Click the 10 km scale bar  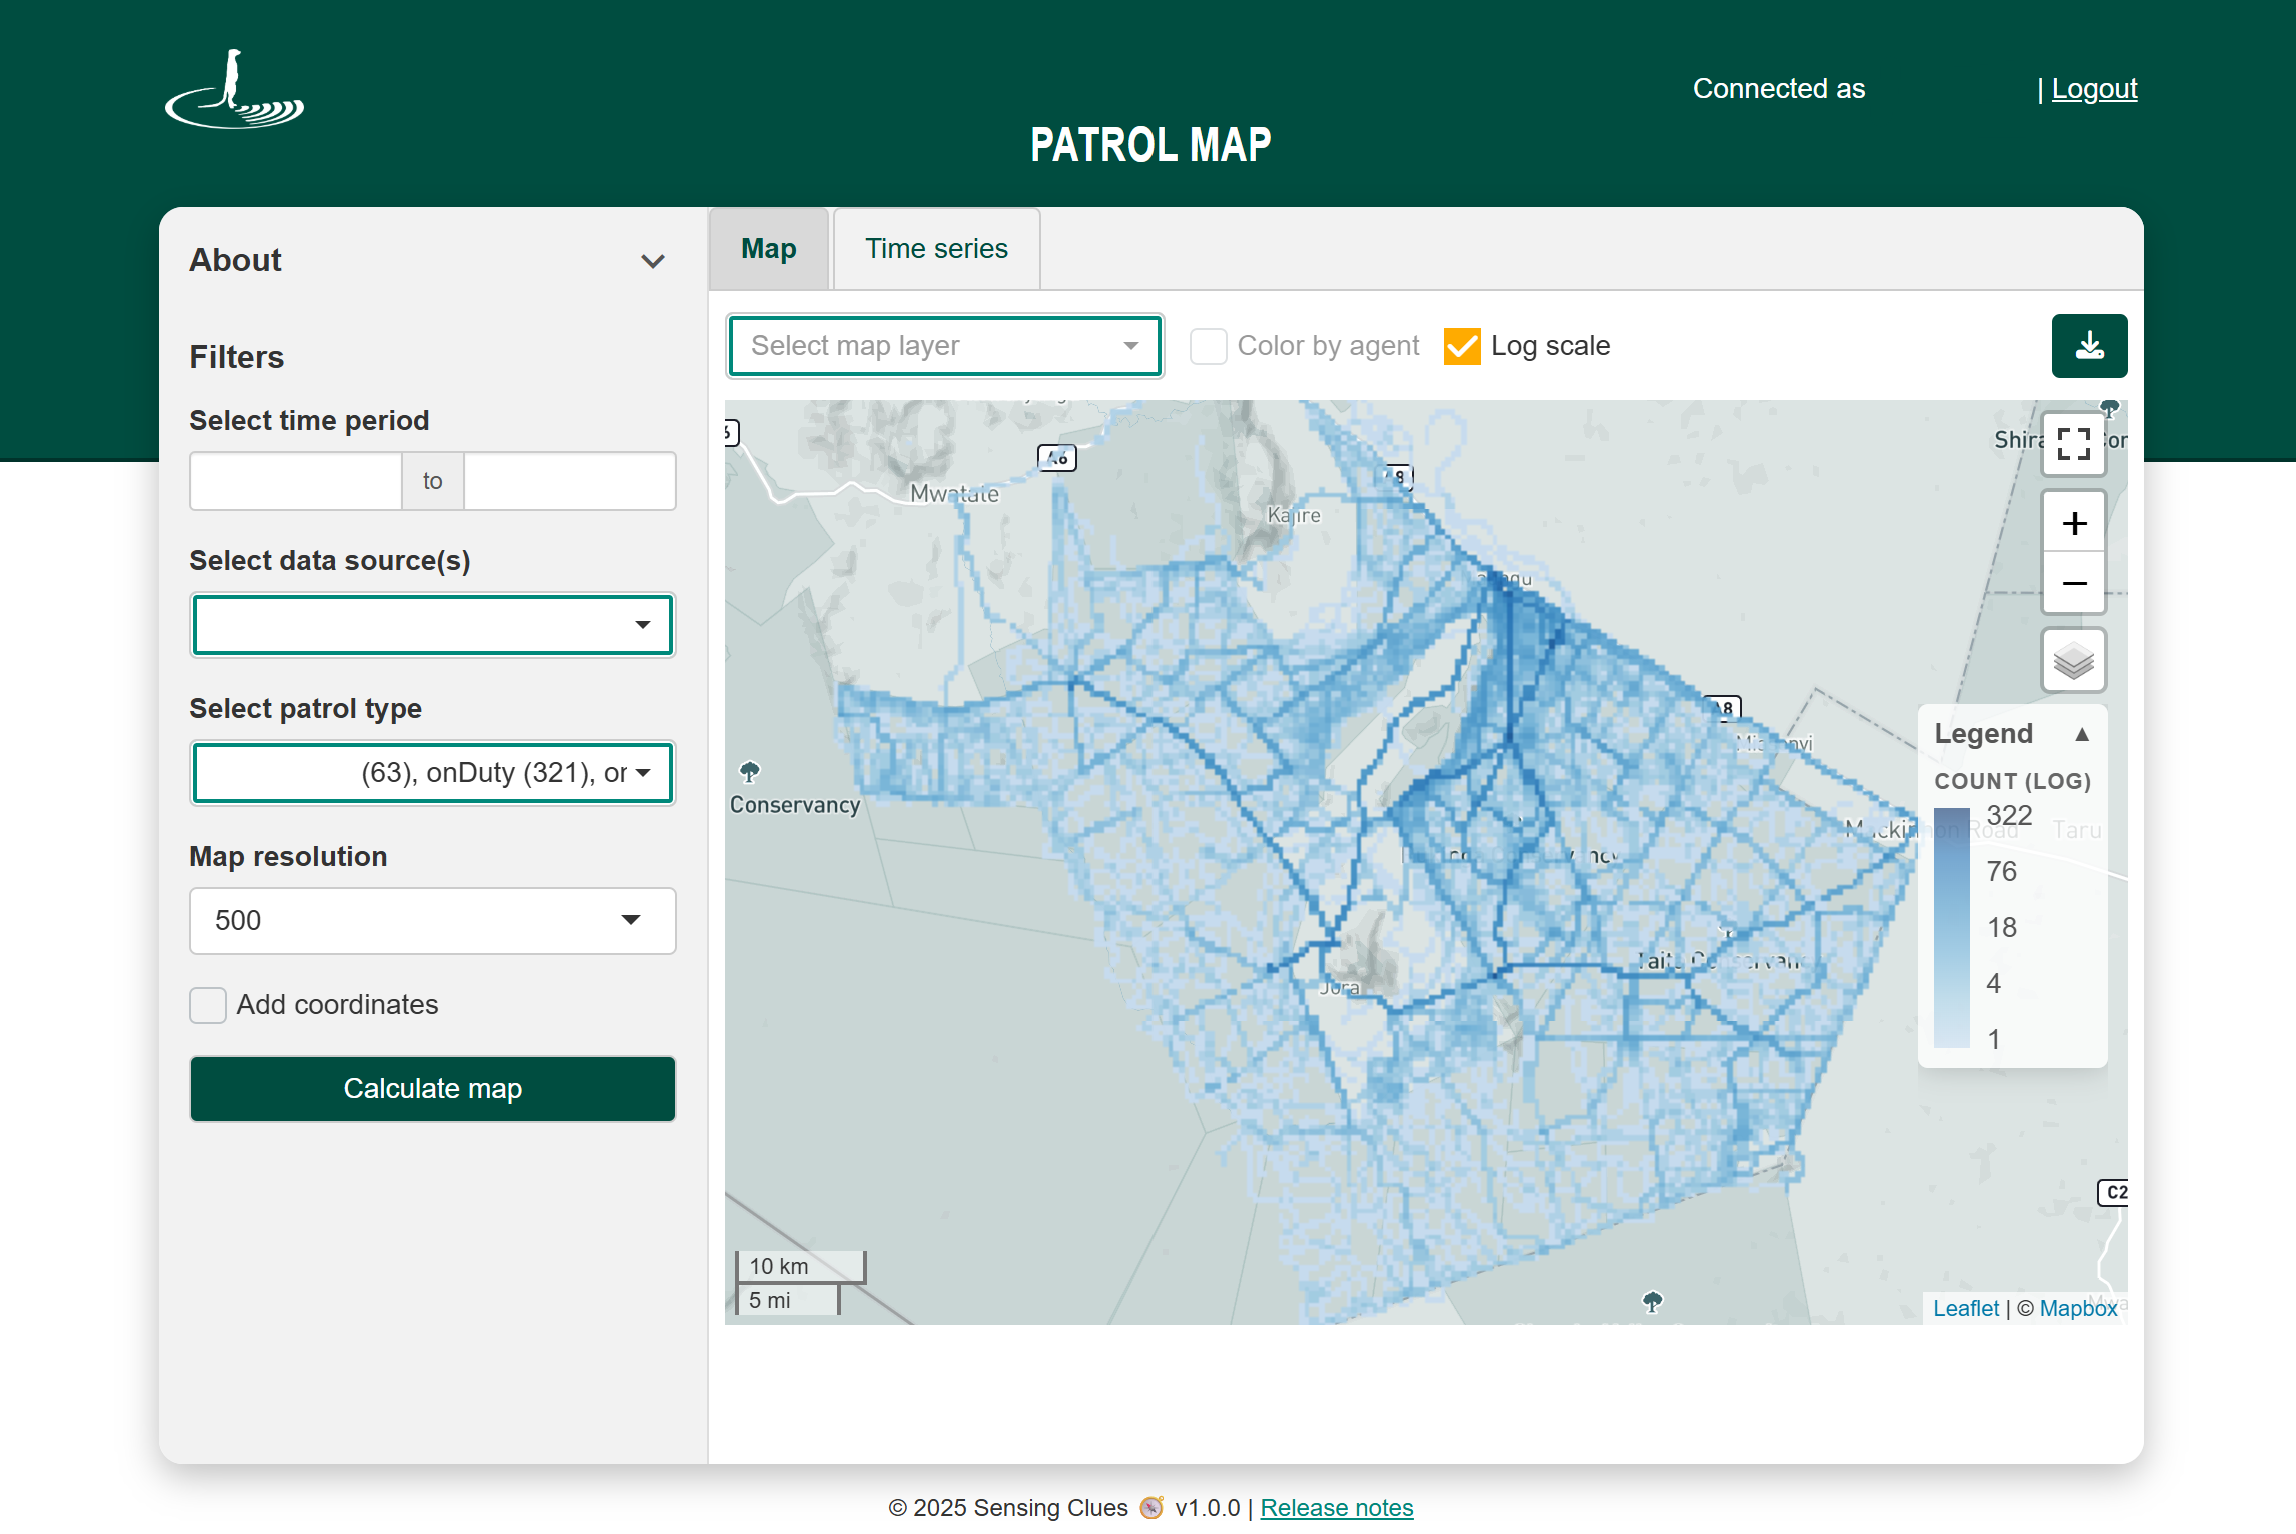pos(800,1266)
